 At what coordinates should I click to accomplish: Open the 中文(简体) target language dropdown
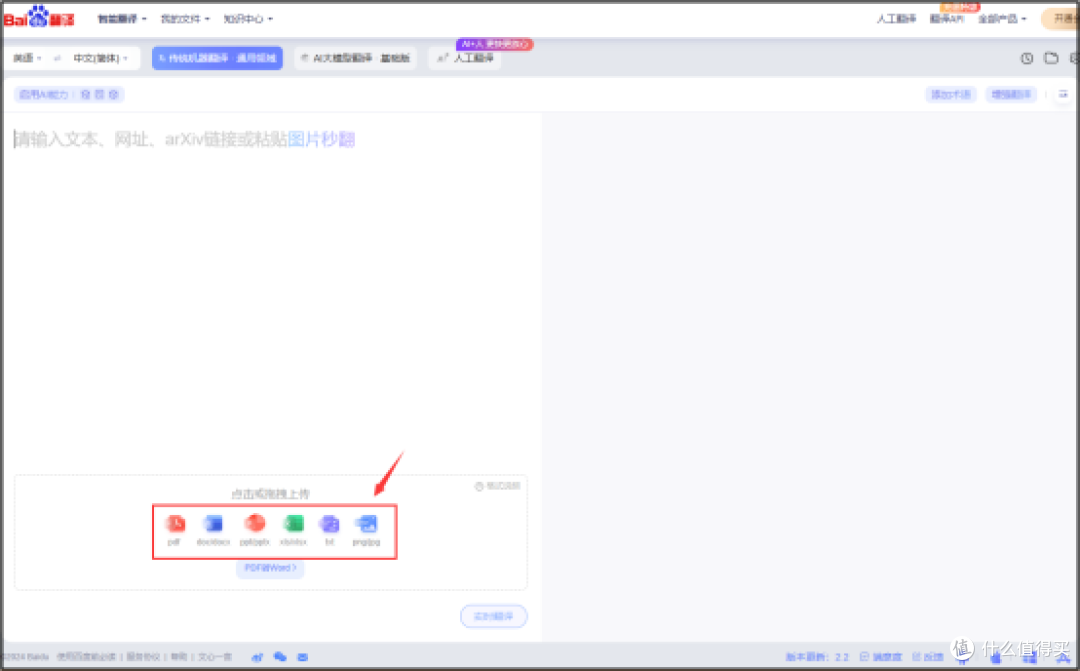101,58
